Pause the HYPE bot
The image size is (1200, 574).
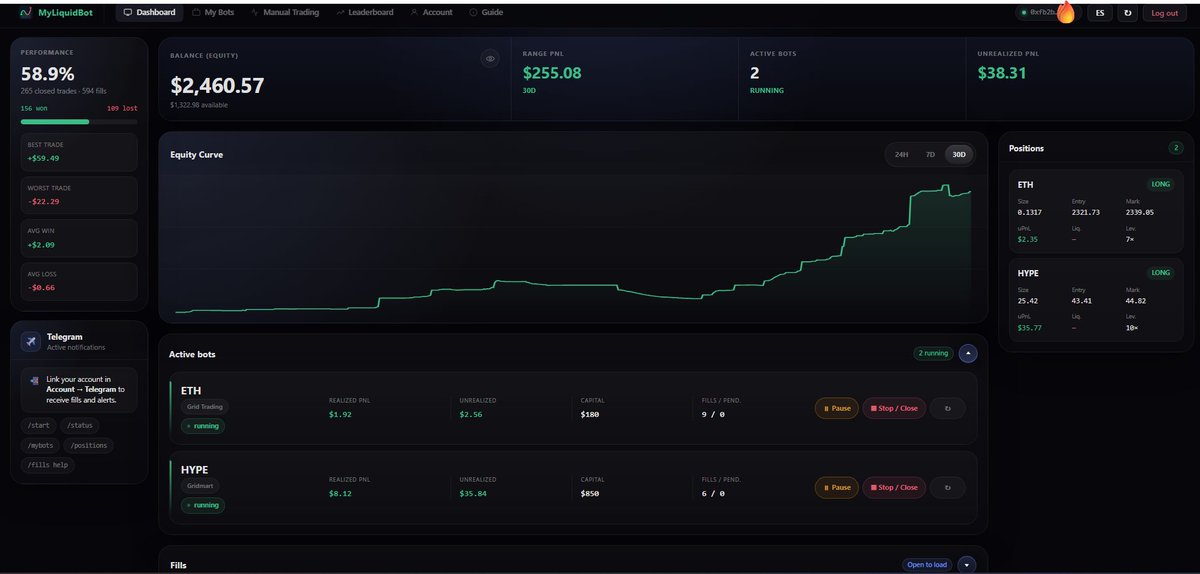(x=837, y=487)
